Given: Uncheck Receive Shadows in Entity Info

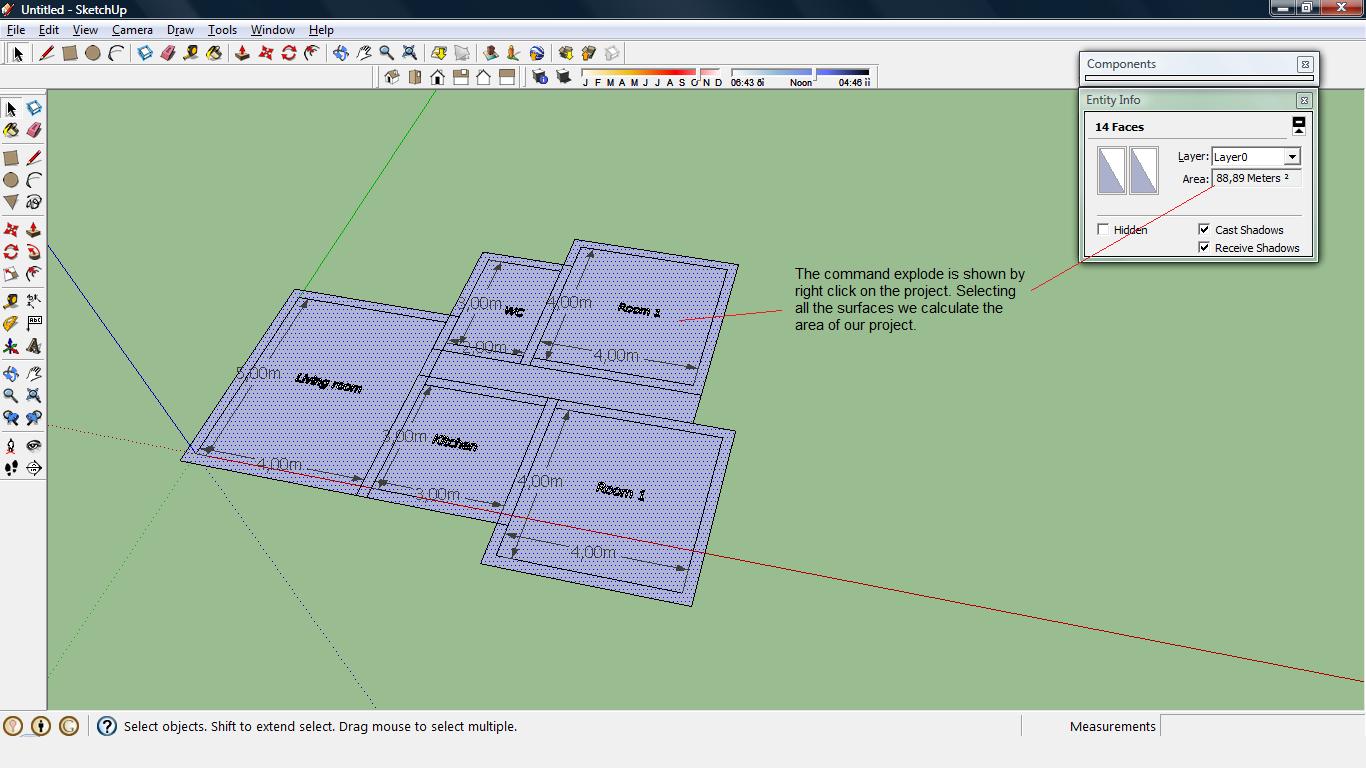Looking at the screenshot, I should point(1203,247).
